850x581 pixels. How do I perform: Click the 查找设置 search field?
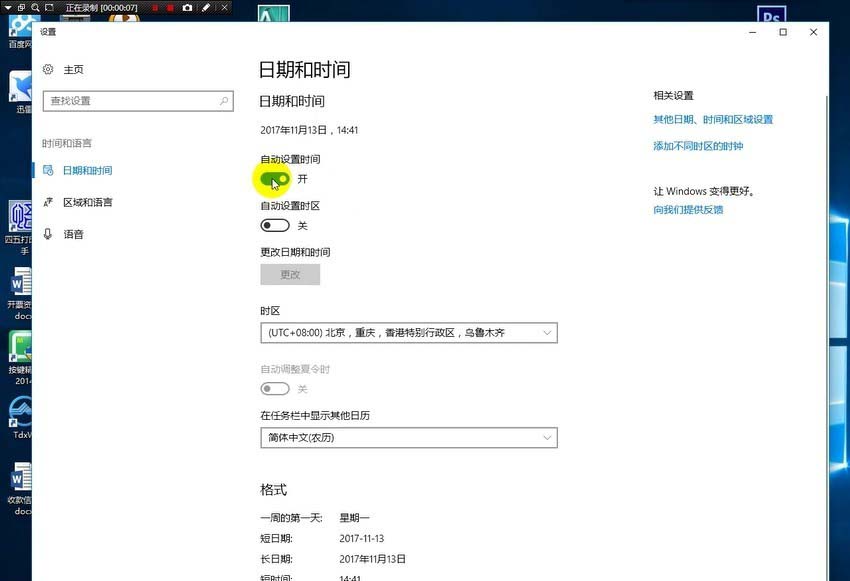(138, 101)
